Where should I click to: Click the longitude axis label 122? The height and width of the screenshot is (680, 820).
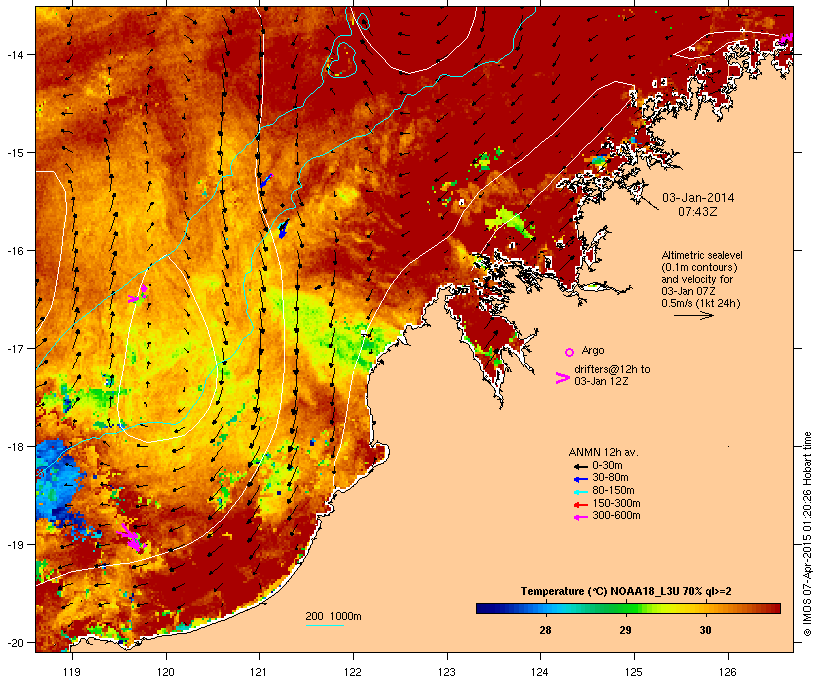tap(353, 672)
